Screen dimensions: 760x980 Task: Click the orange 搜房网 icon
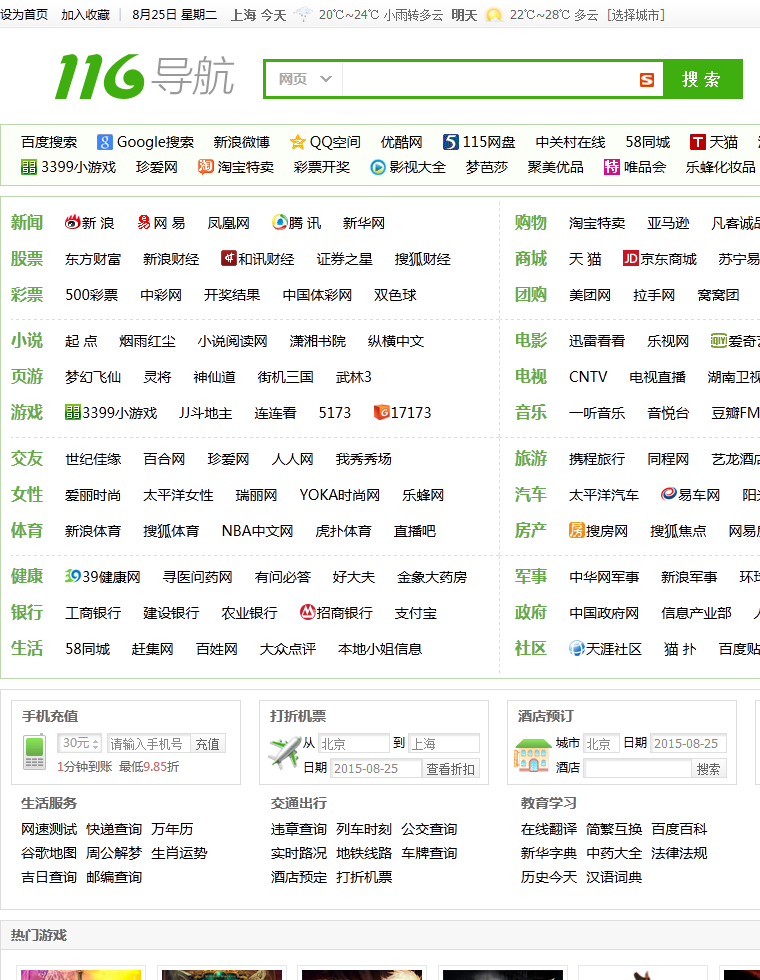pos(576,530)
